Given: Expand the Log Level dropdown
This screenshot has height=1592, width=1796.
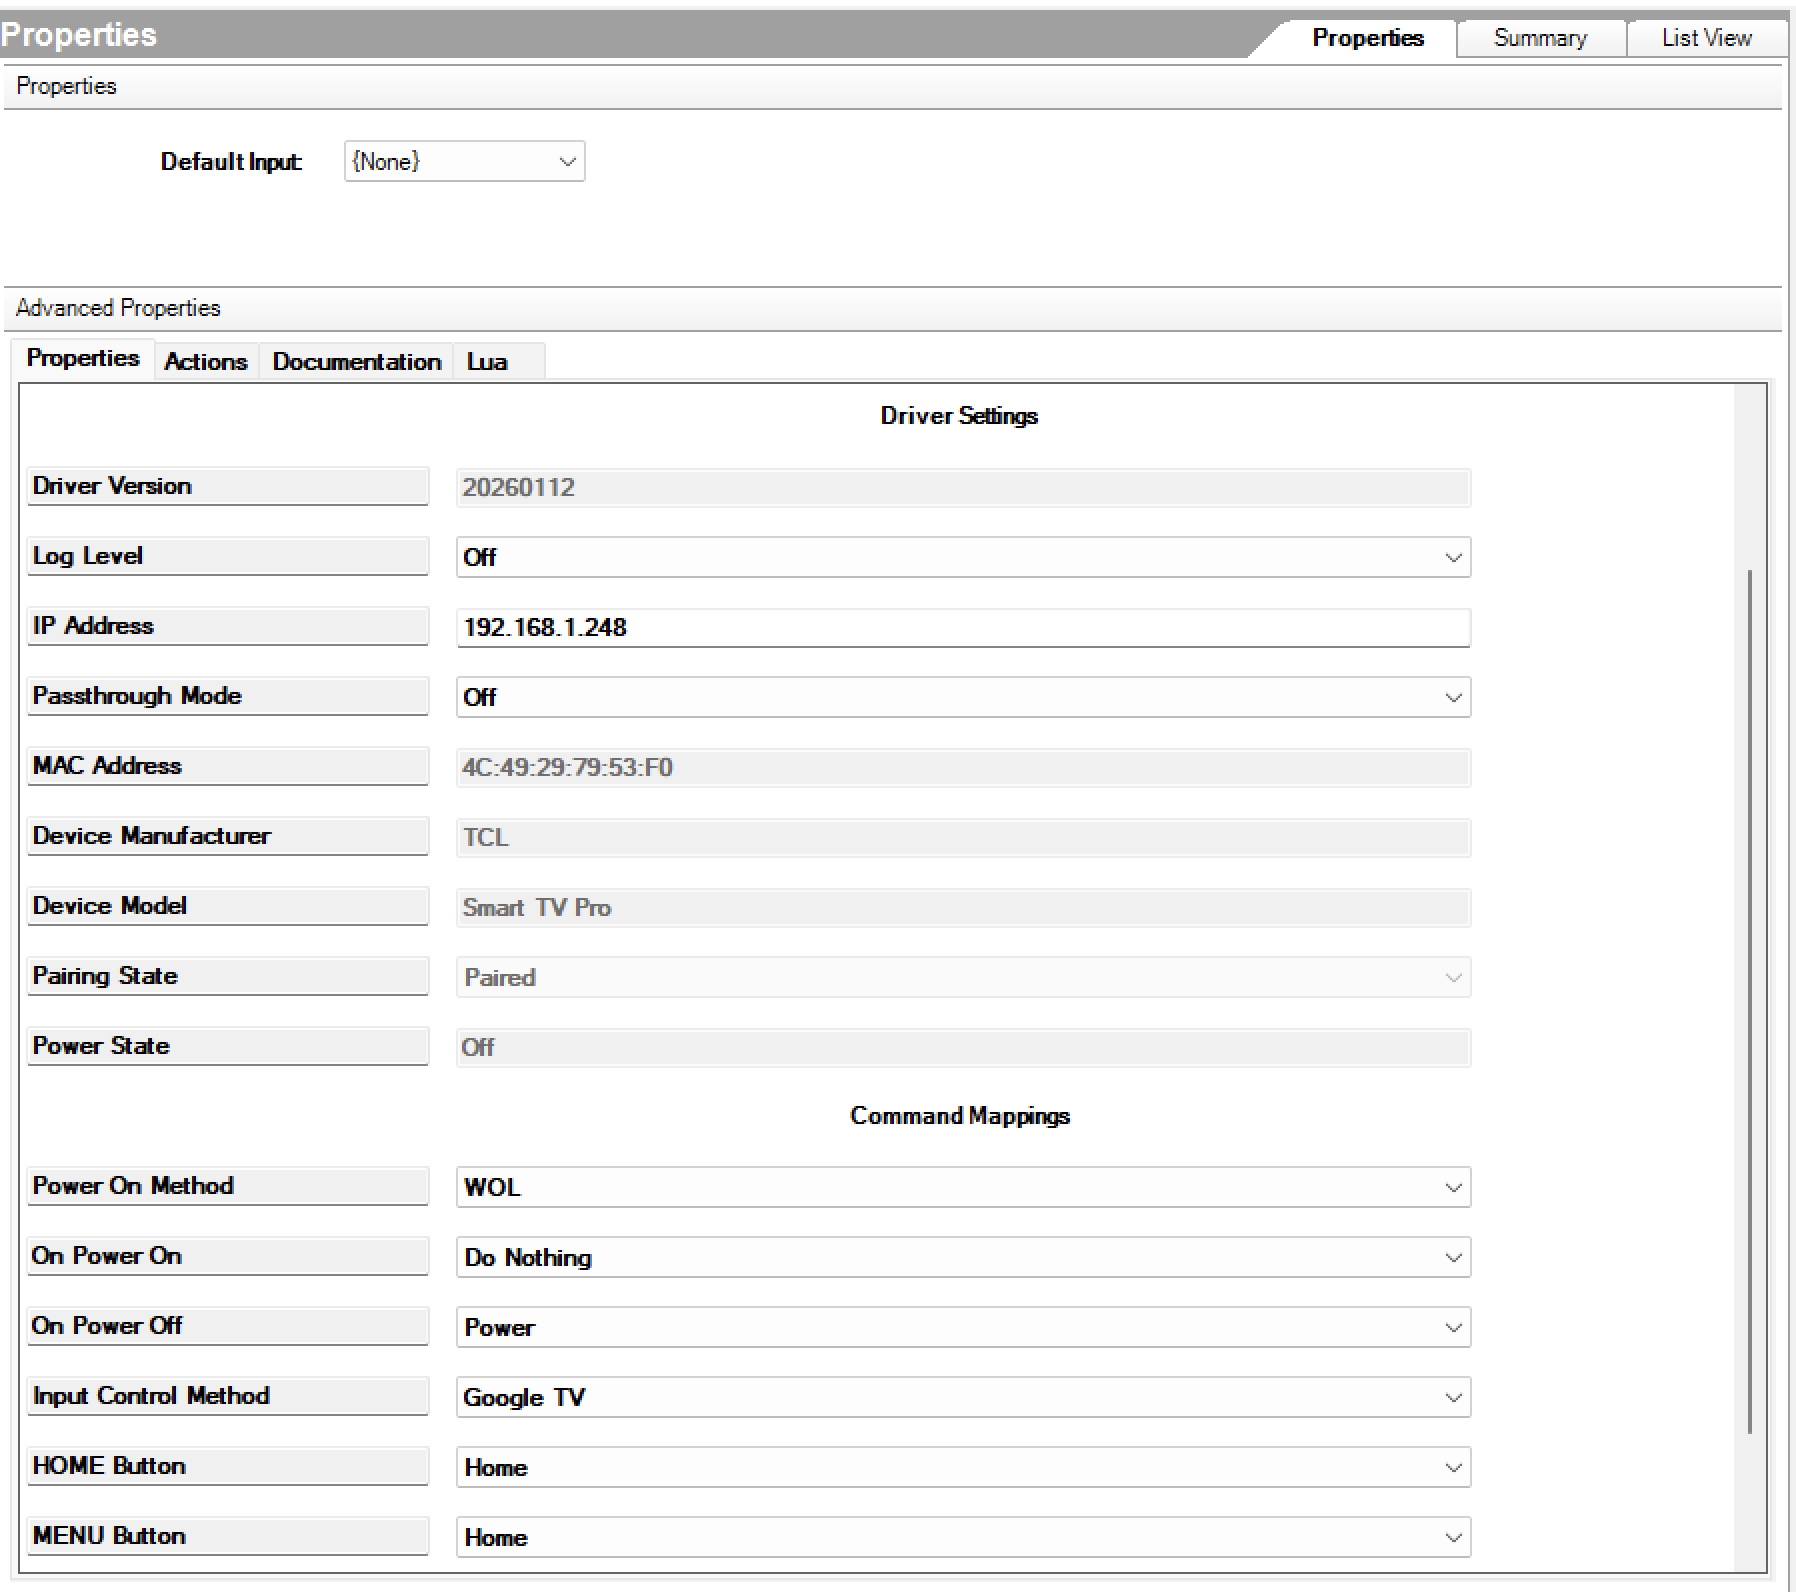Looking at the screenshot, I should coord(962,557).
